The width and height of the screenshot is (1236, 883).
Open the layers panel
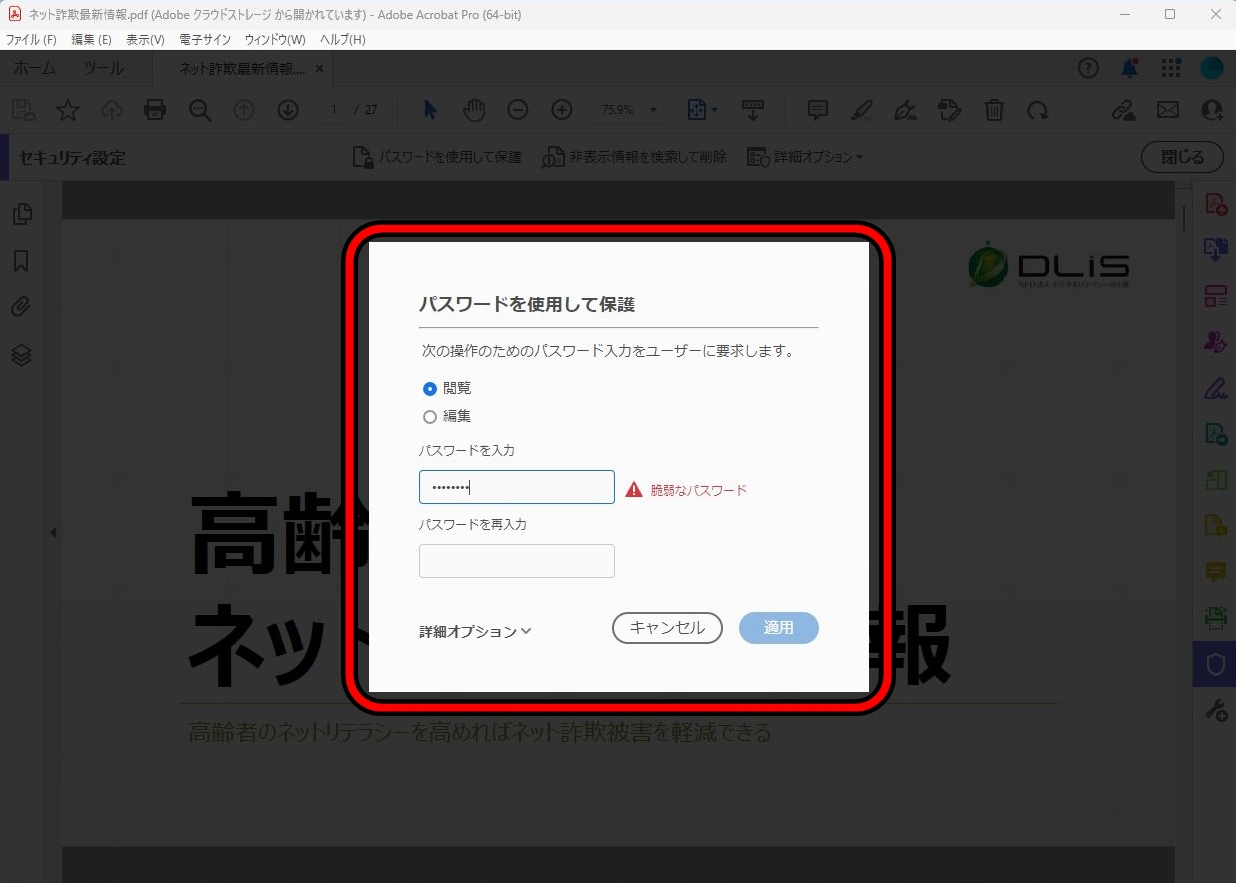pos(22,354)
